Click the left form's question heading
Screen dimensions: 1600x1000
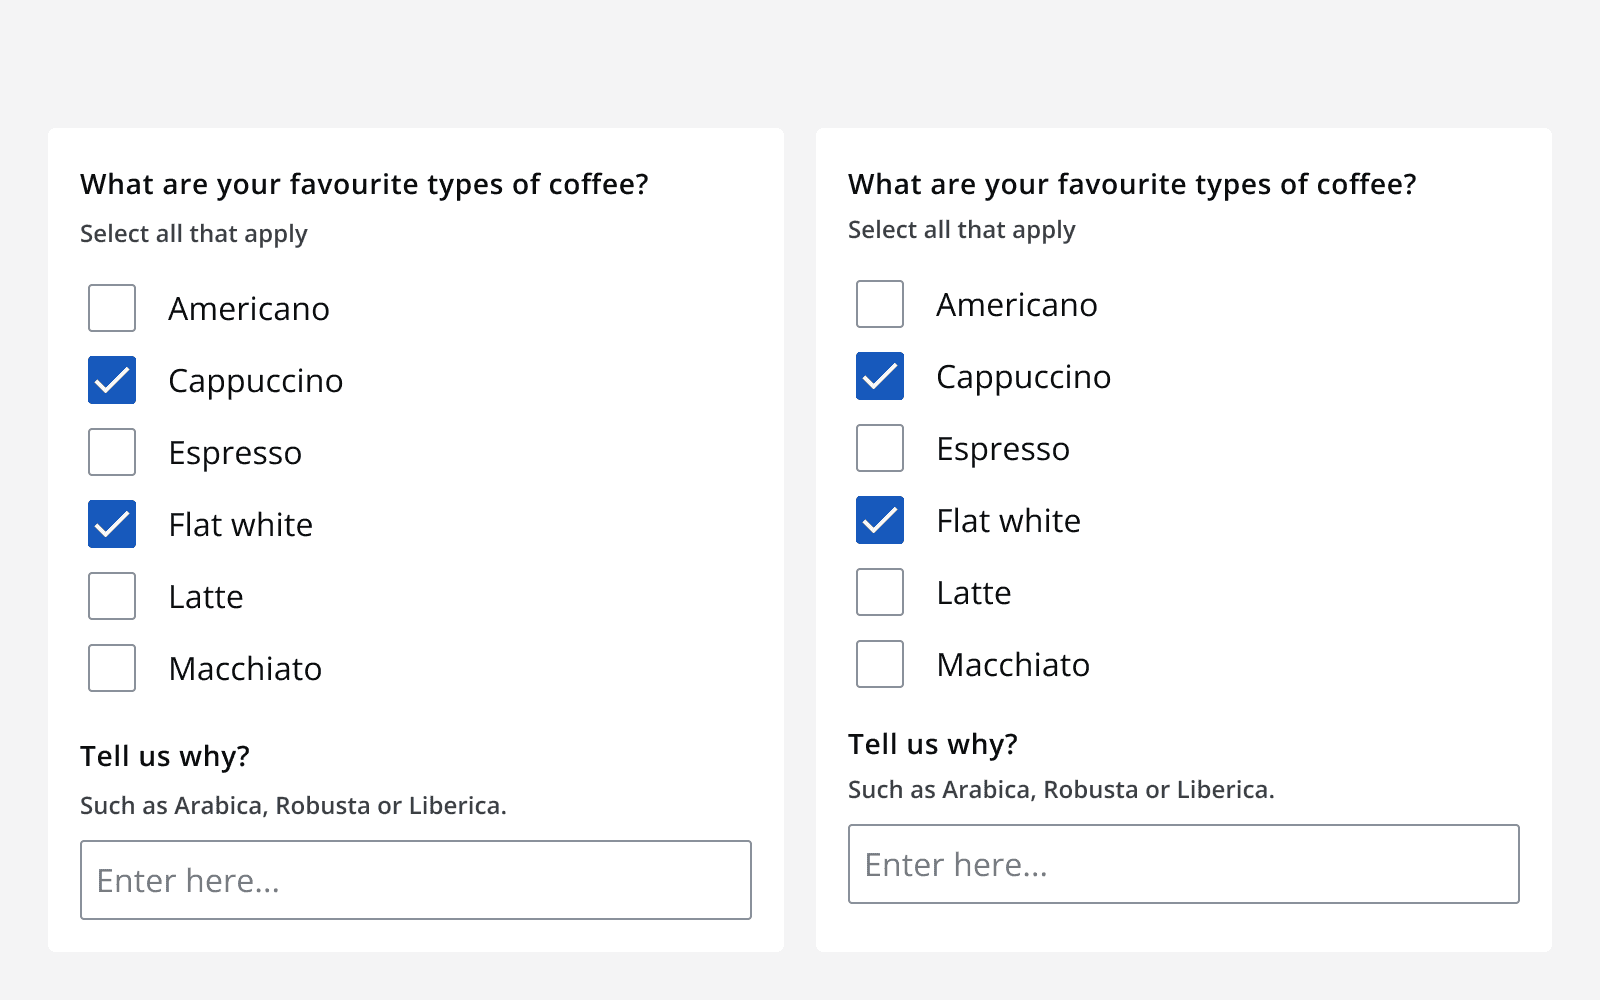(363, 184)
